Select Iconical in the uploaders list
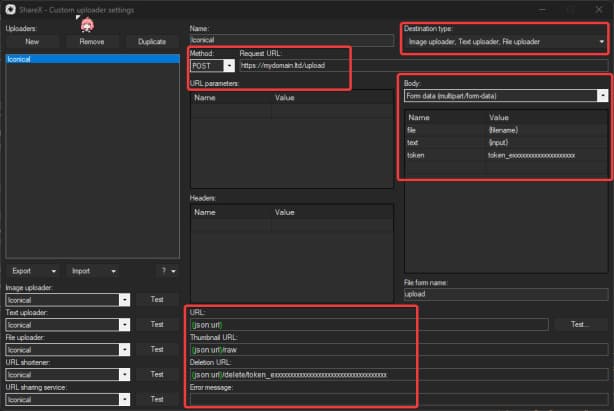The width and height of the screenshot is (614, 411). pos(92,59)
